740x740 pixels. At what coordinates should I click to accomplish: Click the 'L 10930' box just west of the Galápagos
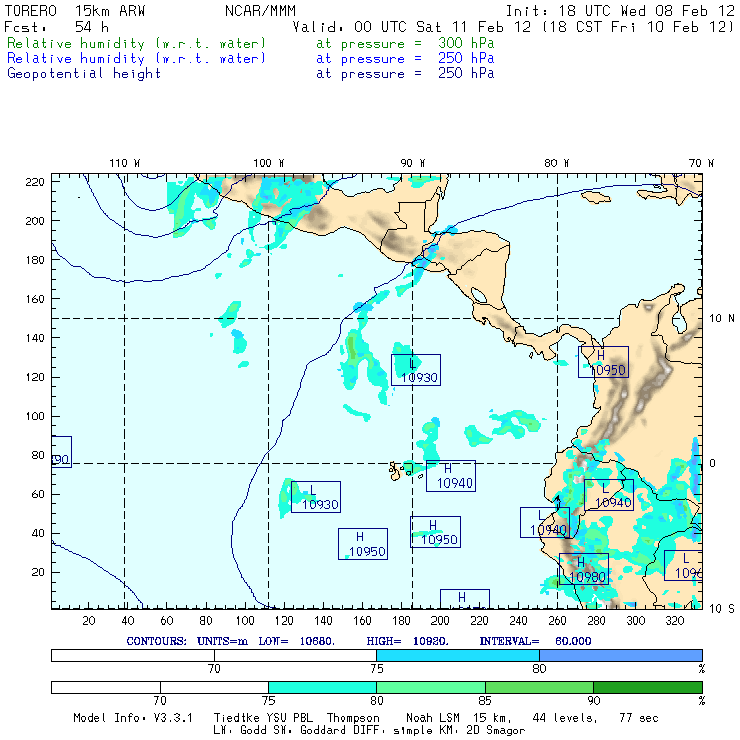pyautogui.click(x=316, y=497)
